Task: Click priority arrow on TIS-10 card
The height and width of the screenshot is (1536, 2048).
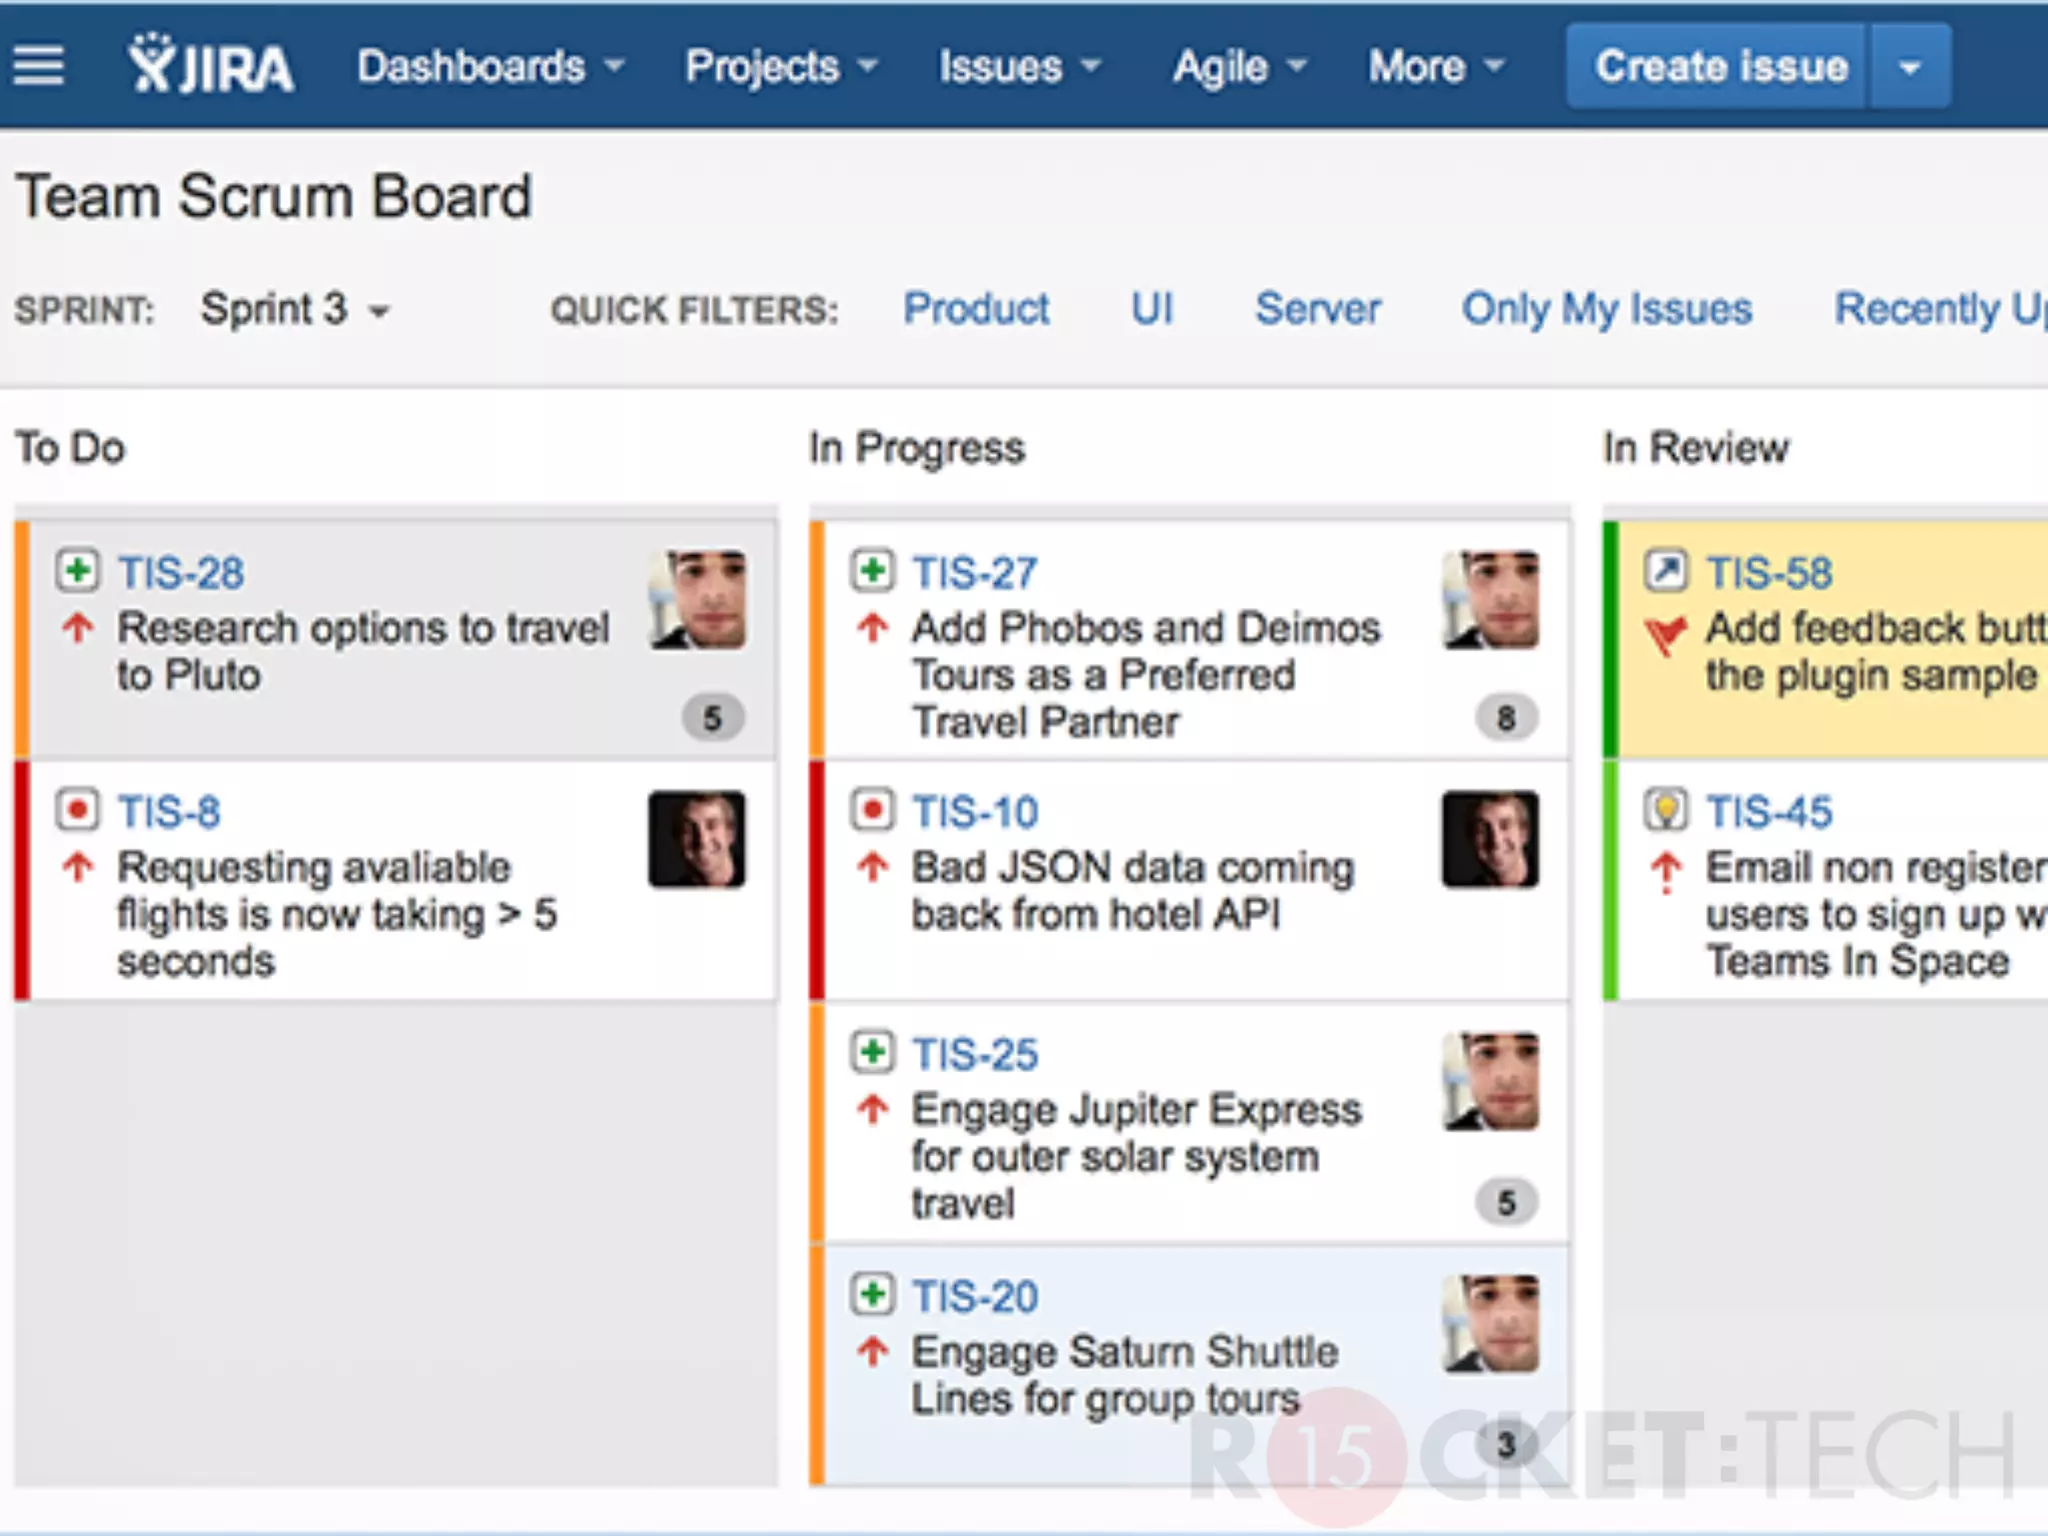Action: point(872,867)
